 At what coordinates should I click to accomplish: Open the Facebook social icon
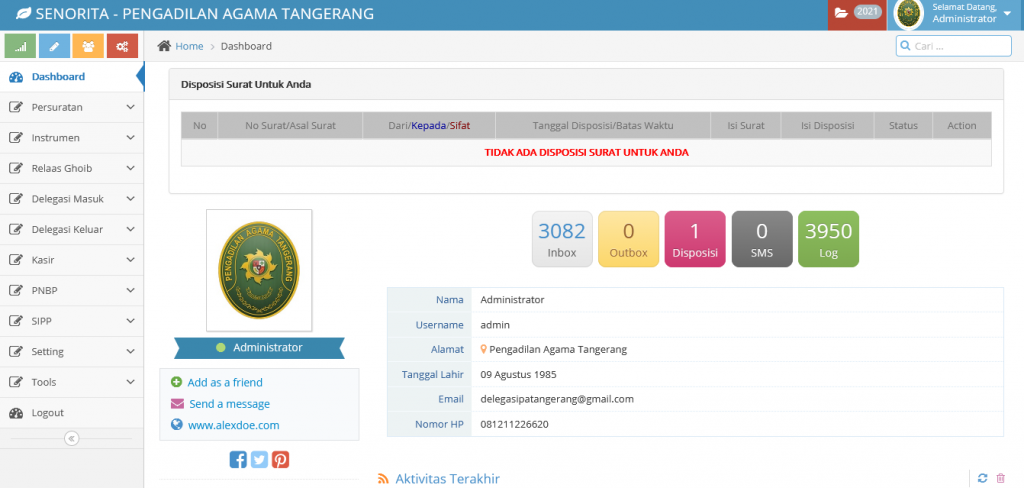click(238, 459)
